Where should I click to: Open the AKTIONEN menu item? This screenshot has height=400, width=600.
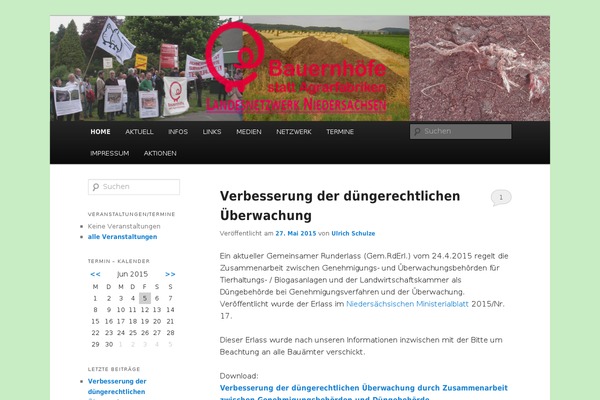click(160, 153)
